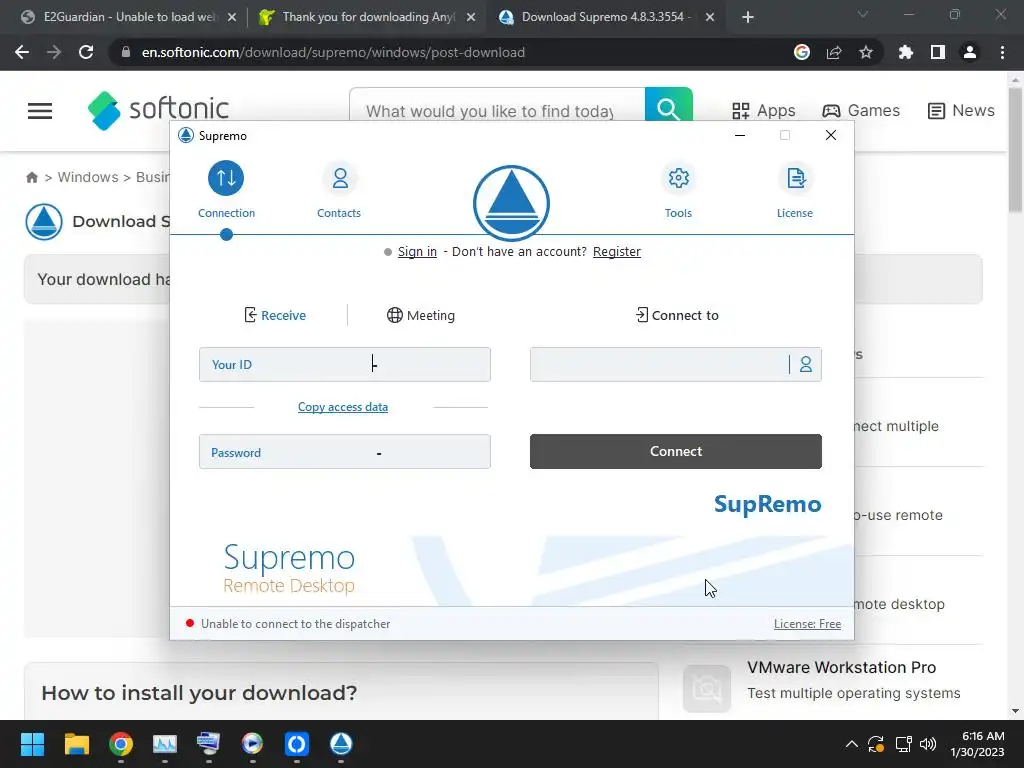Select the Receive mode
Viewport: 1024px width, 768px height.
pos(275,315)
